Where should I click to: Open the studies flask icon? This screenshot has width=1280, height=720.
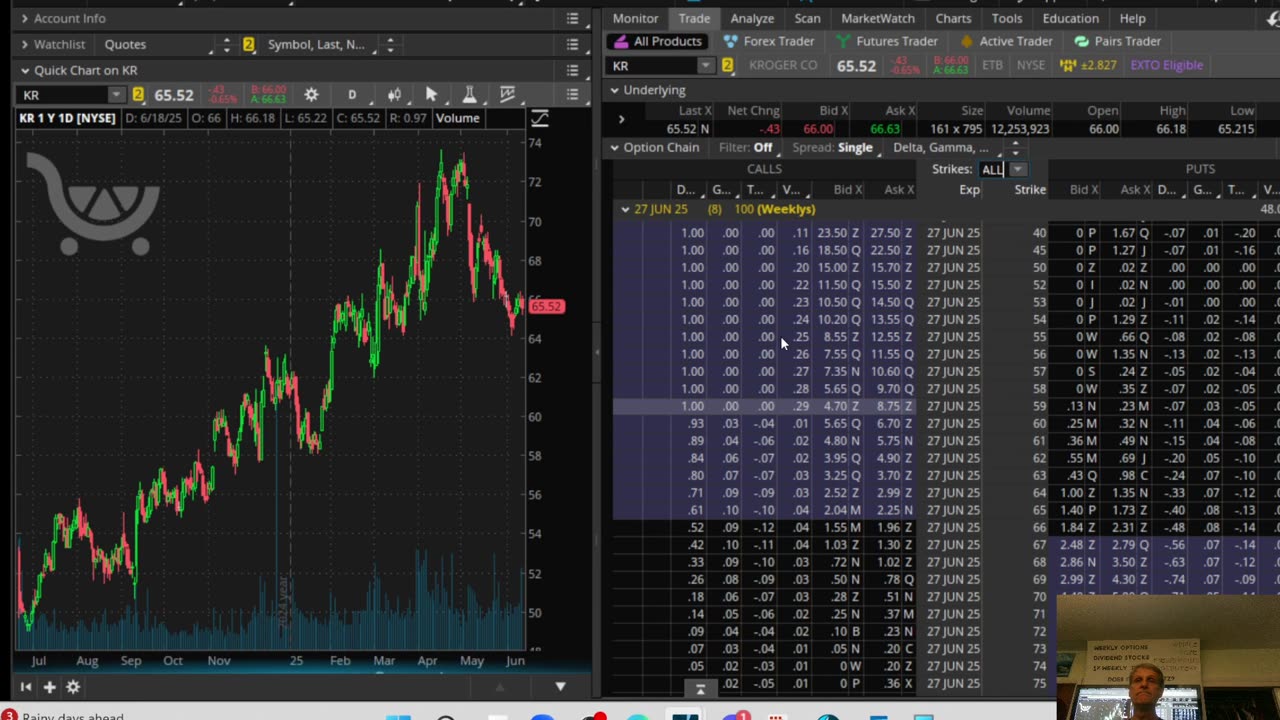tap(469, 95)
